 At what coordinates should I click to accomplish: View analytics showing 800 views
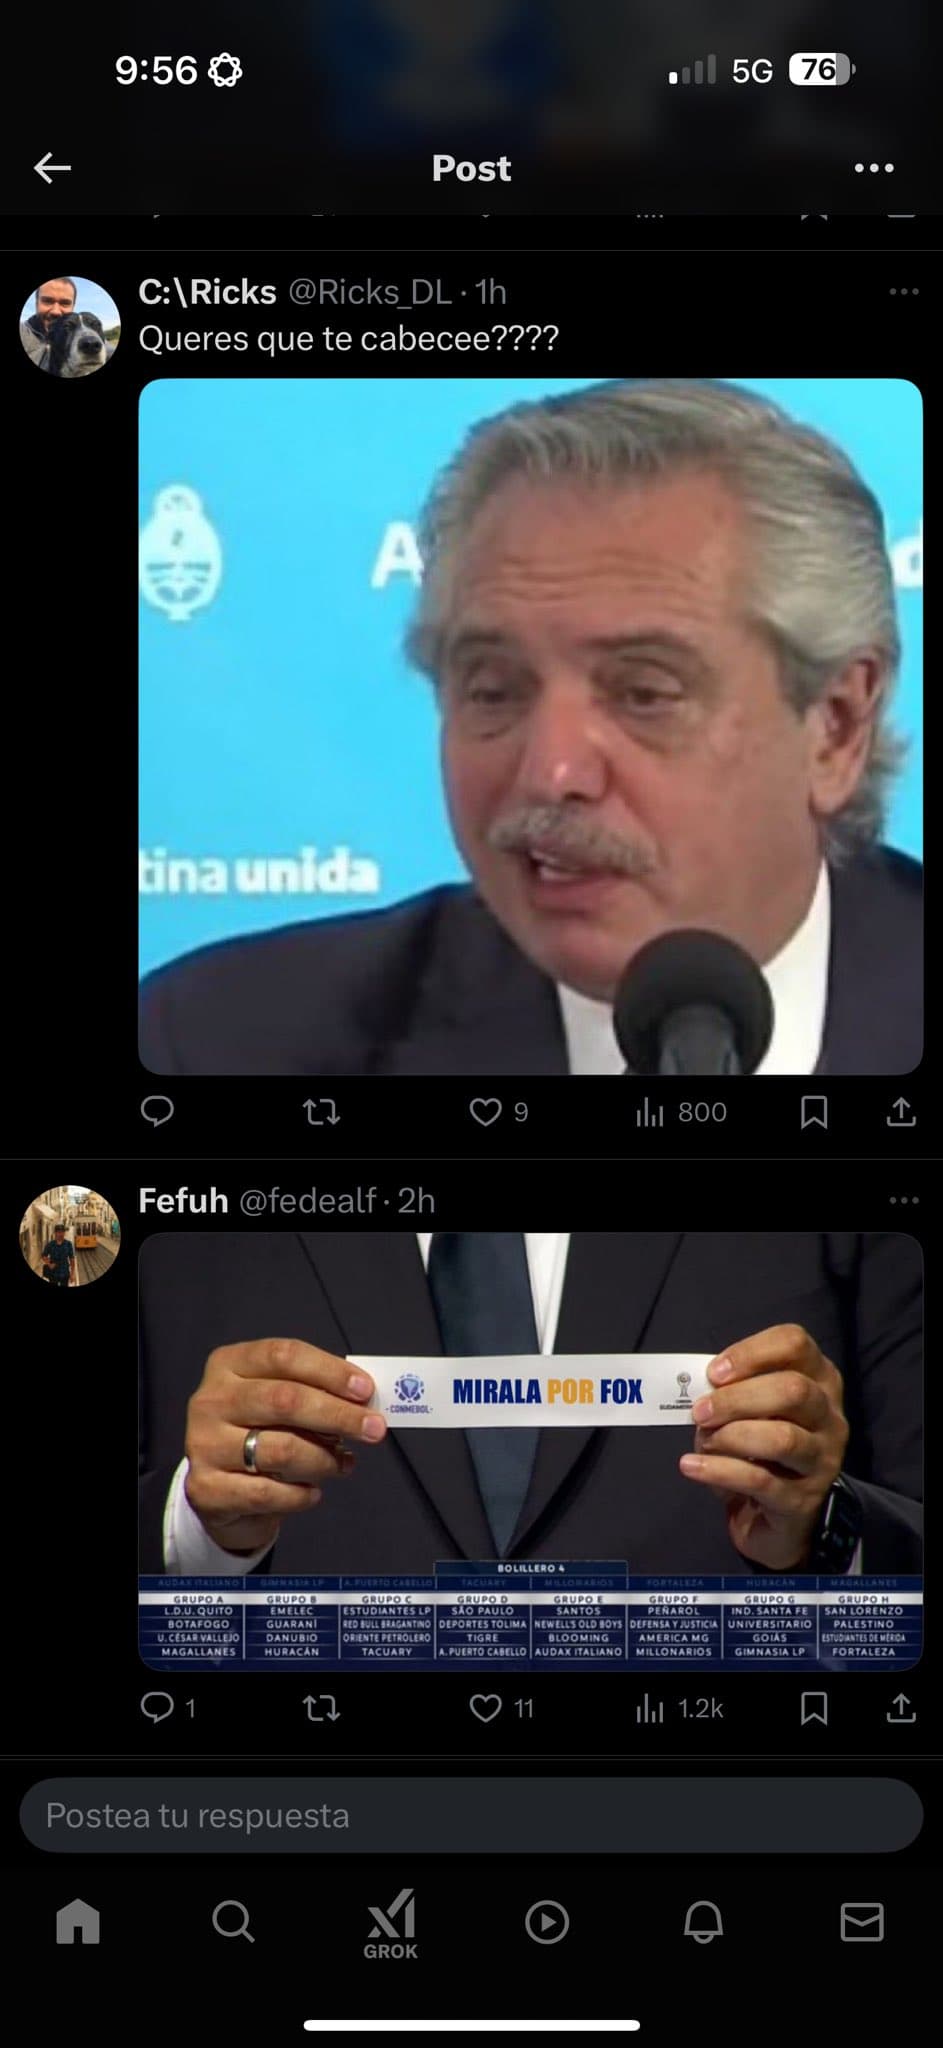681,1111
